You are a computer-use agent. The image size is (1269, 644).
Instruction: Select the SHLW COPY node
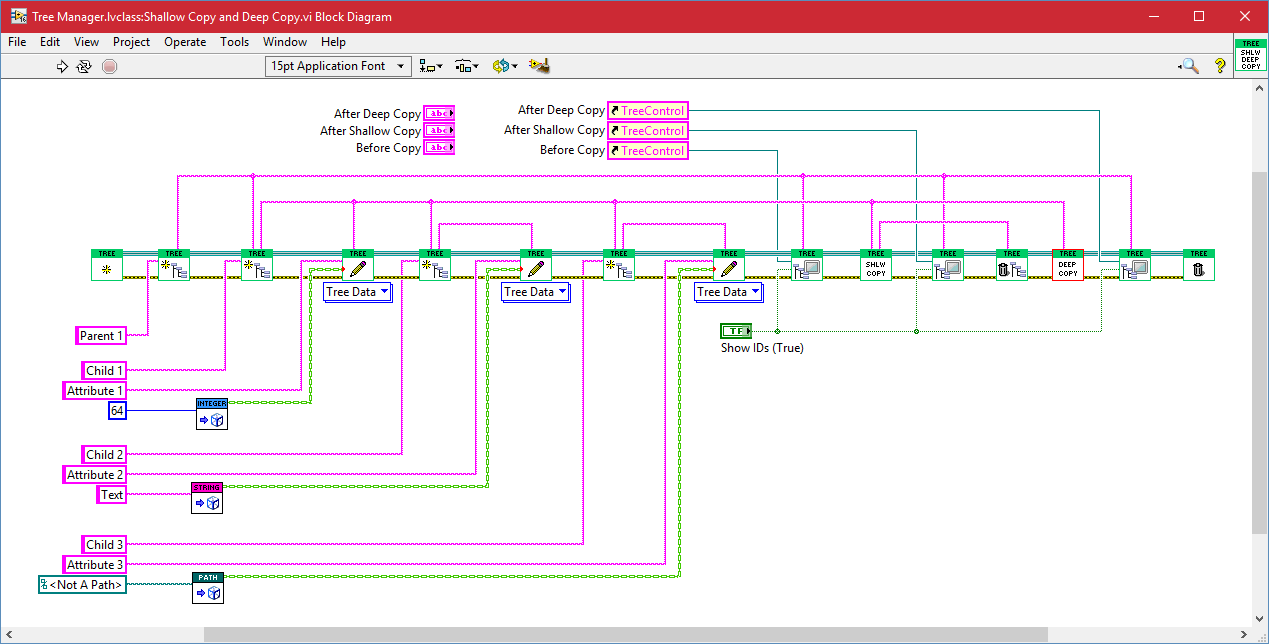(876, 265)
